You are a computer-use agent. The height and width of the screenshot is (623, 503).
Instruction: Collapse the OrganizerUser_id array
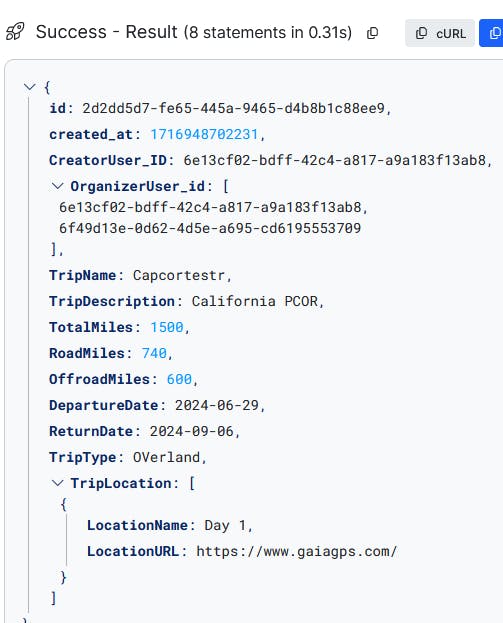pyautogui.click(x=58, y=186)
